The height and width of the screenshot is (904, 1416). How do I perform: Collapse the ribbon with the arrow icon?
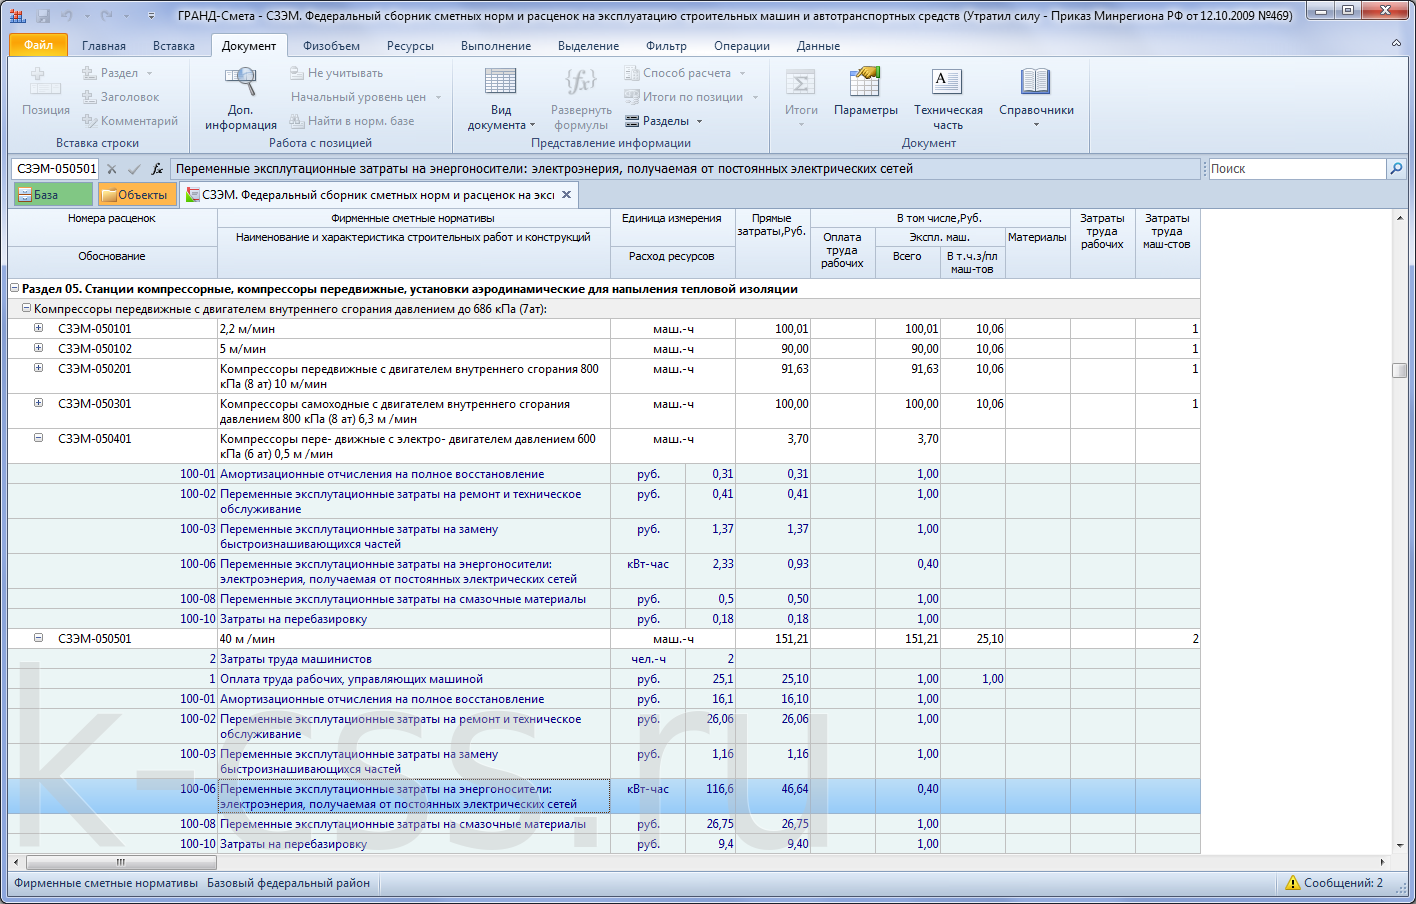pos(1396,44)
